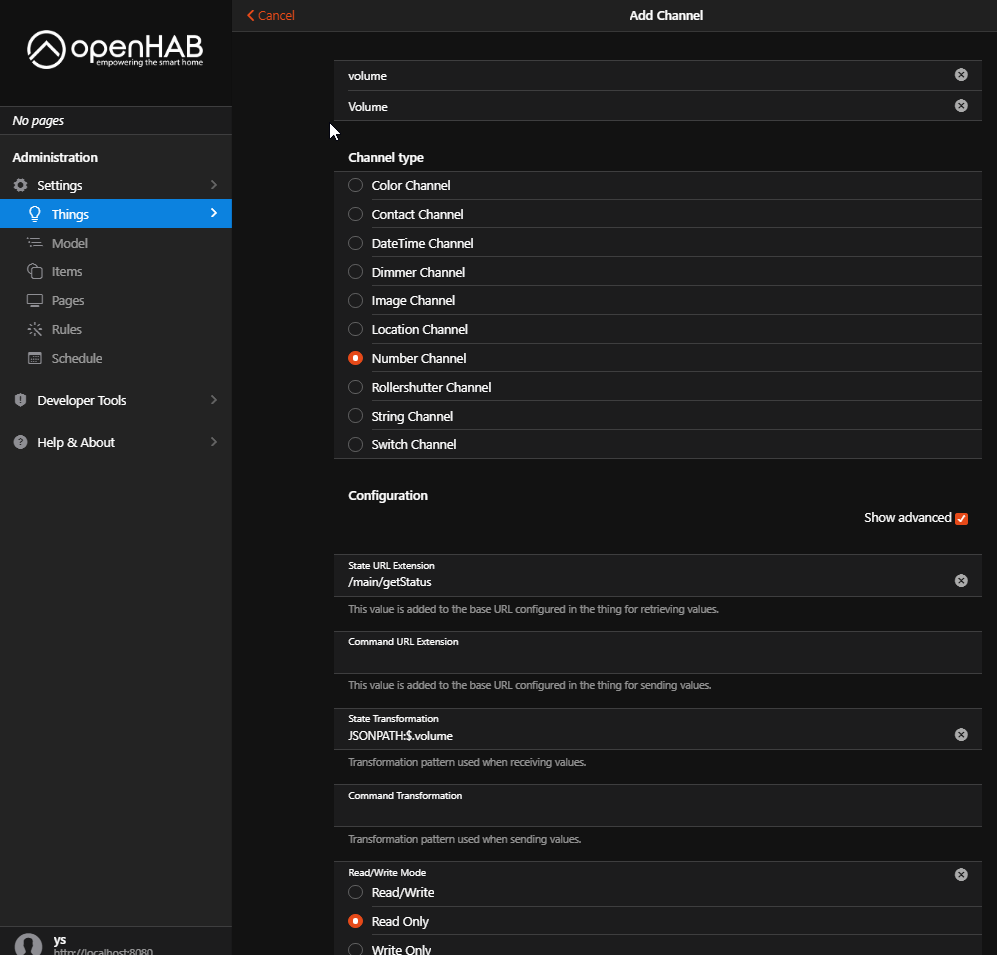997x955 pixels.
Task: Click the Settings gear icon
Action: click(x=20, y=185)
